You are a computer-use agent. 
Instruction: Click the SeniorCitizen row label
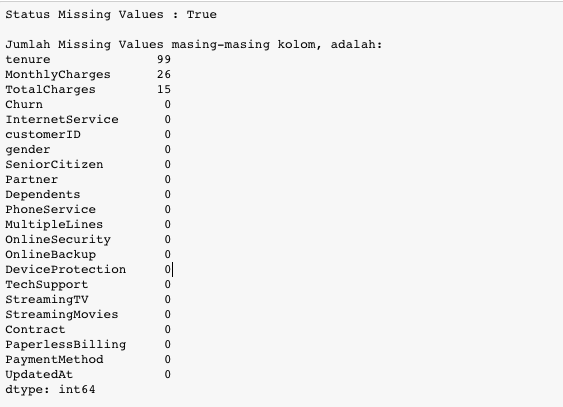(54, 164)
